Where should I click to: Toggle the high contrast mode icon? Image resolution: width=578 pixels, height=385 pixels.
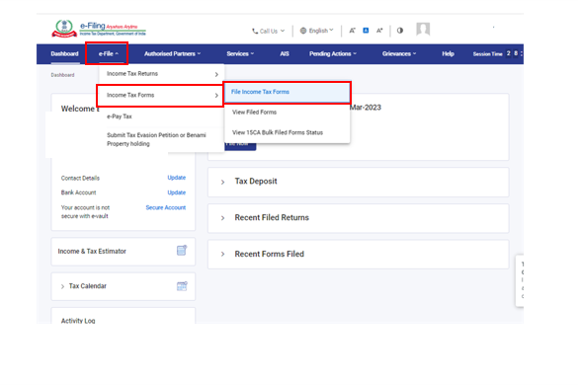[400, 31]
